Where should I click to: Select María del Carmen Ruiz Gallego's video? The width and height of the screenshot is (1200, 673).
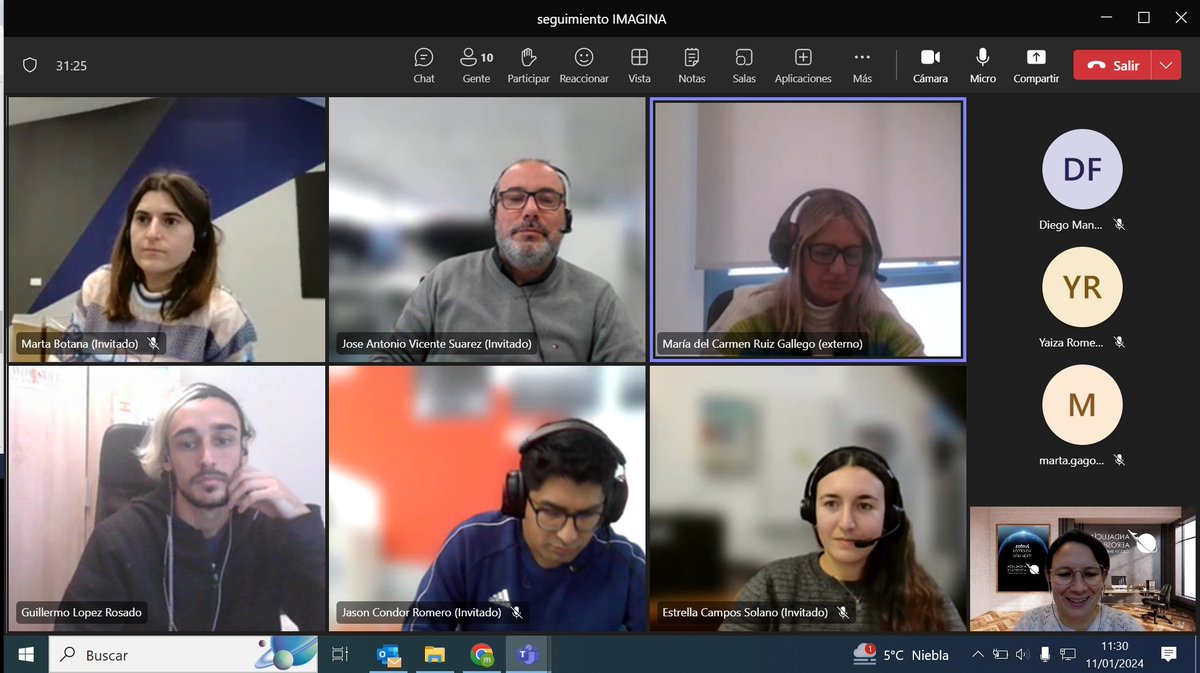click(x=808, y=229)
